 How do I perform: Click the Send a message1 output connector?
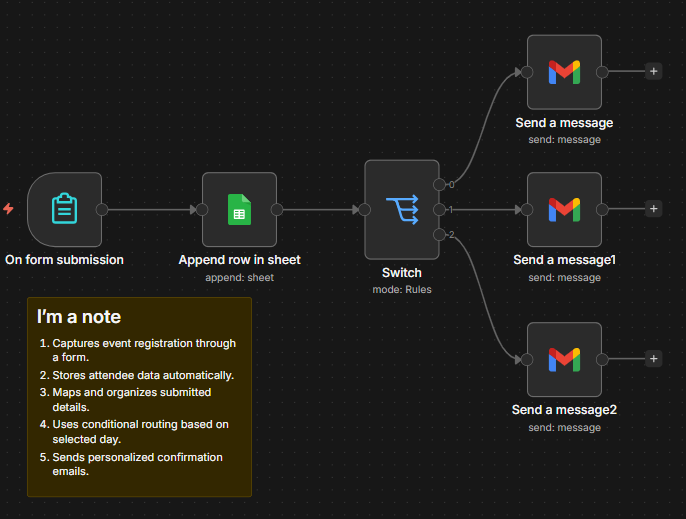click(x=602, y=210)
